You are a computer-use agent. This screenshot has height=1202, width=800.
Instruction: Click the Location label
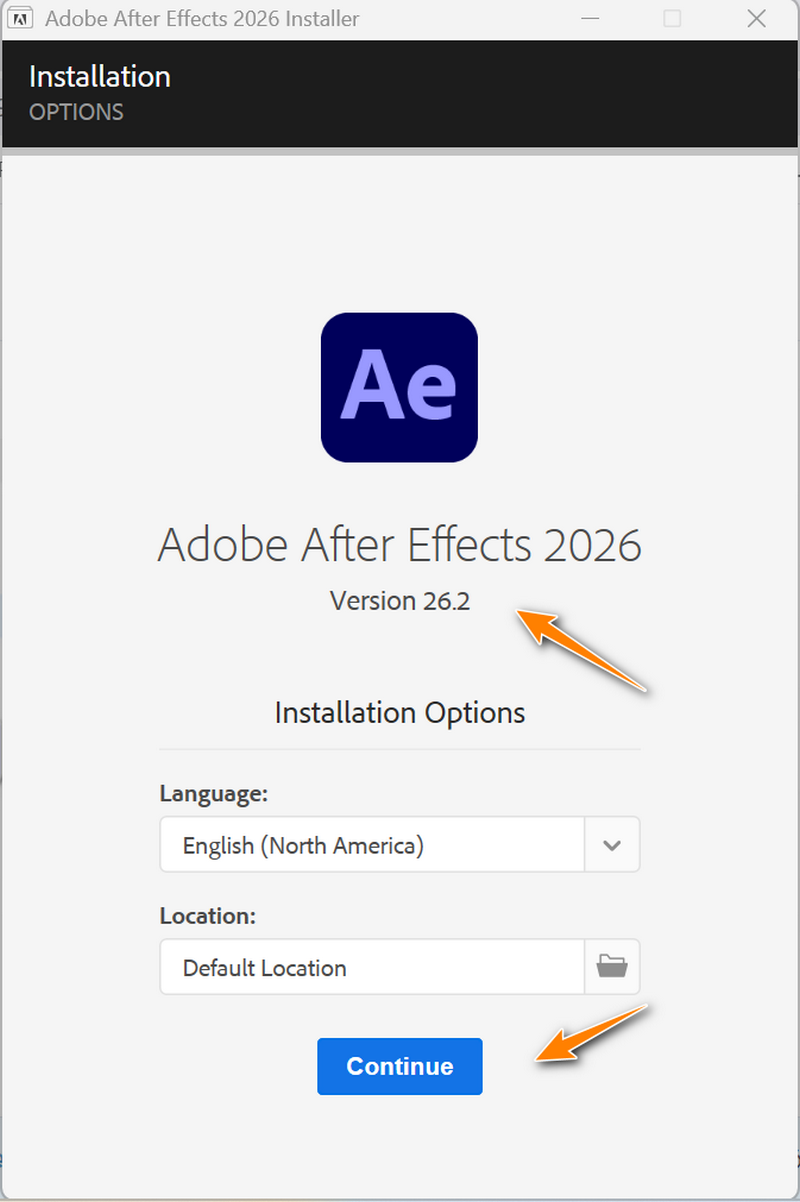208,916
